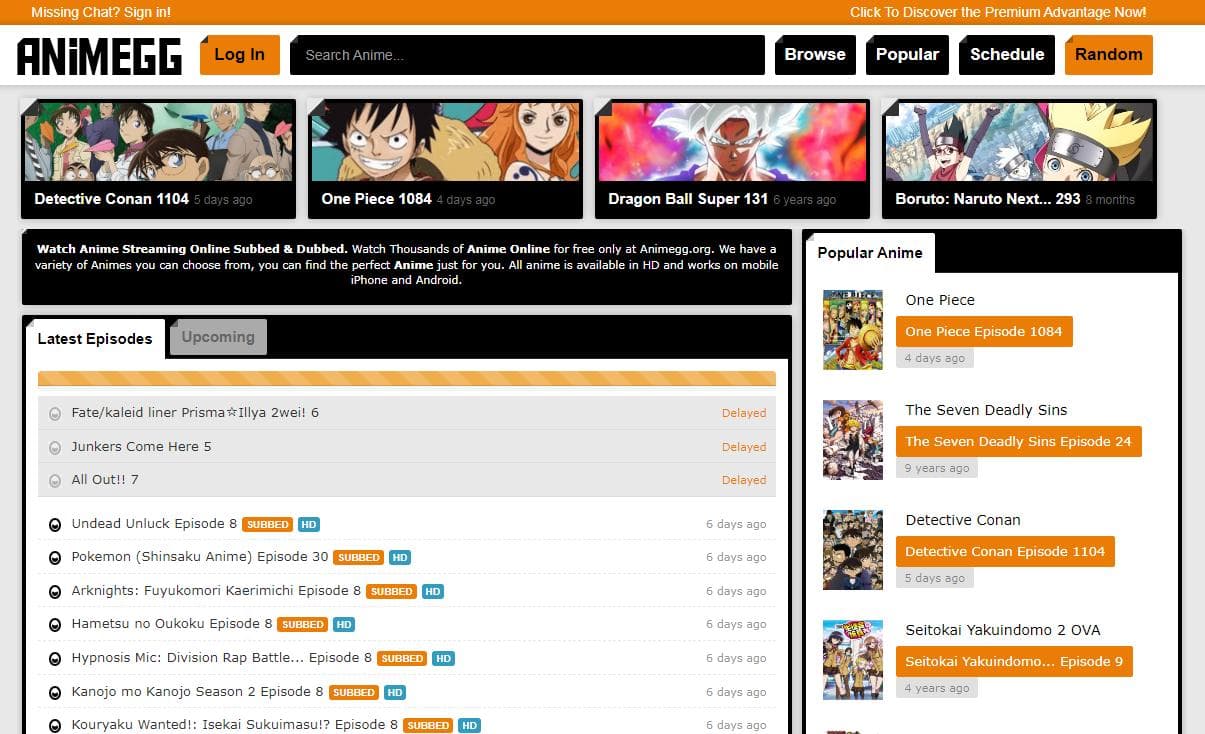Click the face icon beside Pokemon Episode 30

tap(55, 558)
